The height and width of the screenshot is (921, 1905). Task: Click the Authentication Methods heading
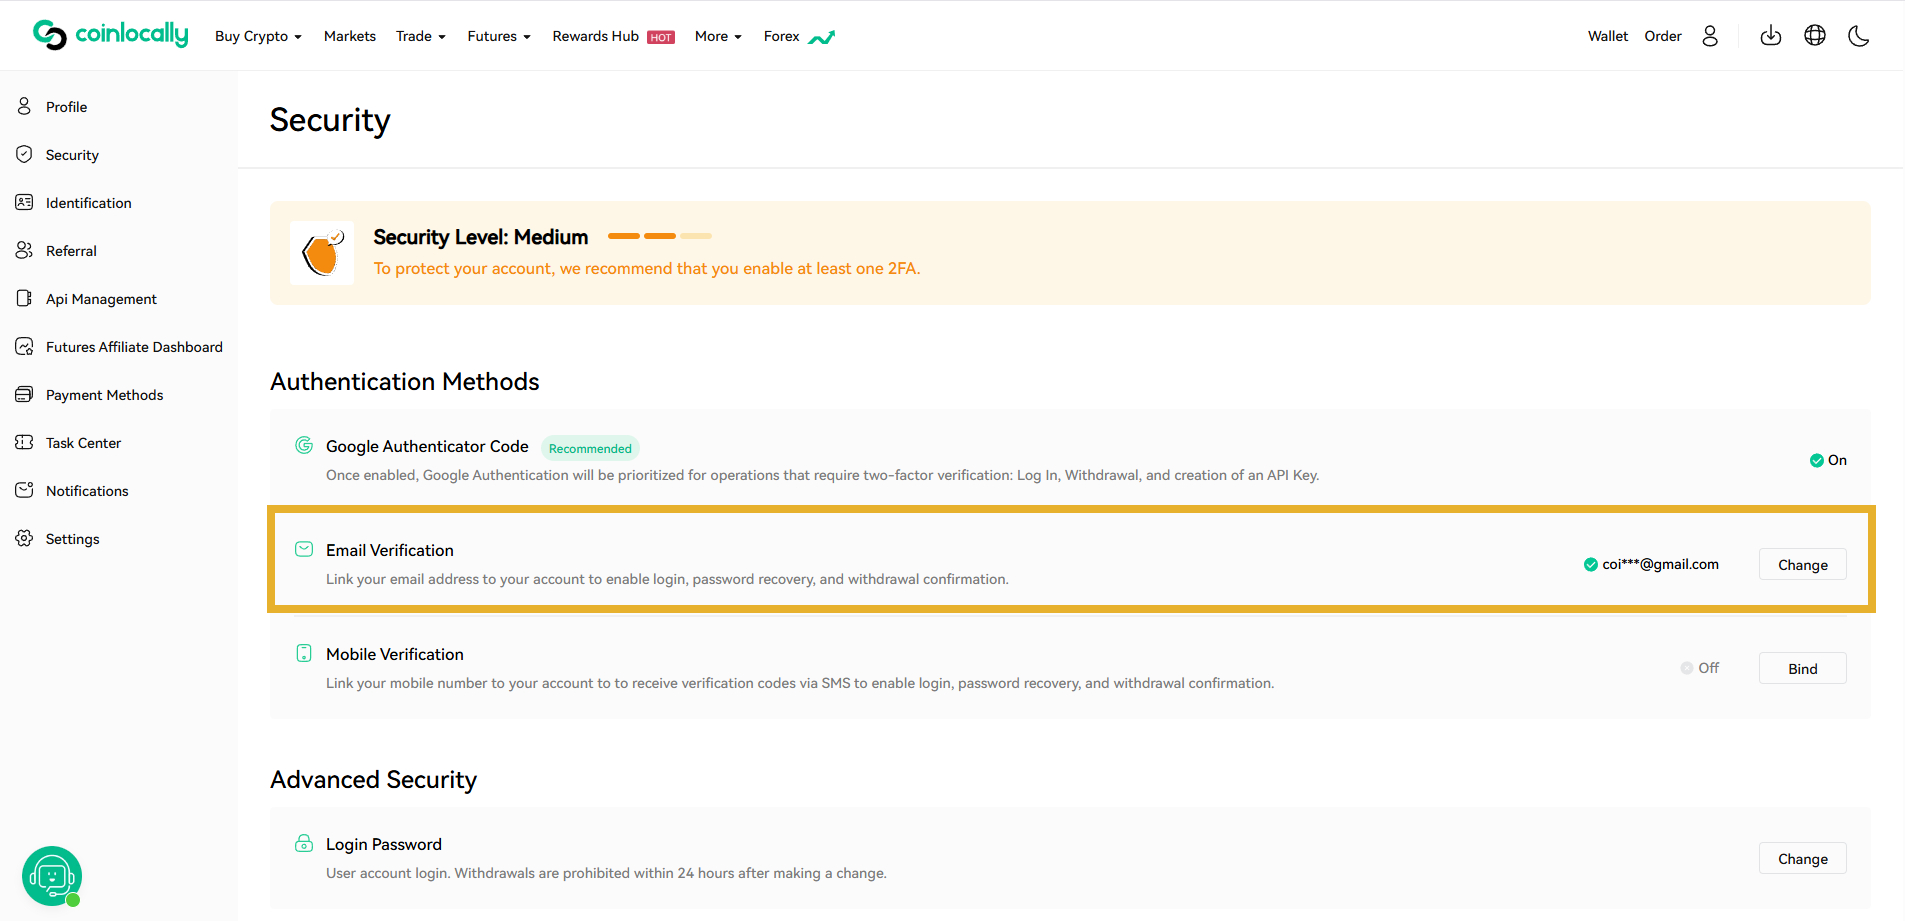point(405,381)
